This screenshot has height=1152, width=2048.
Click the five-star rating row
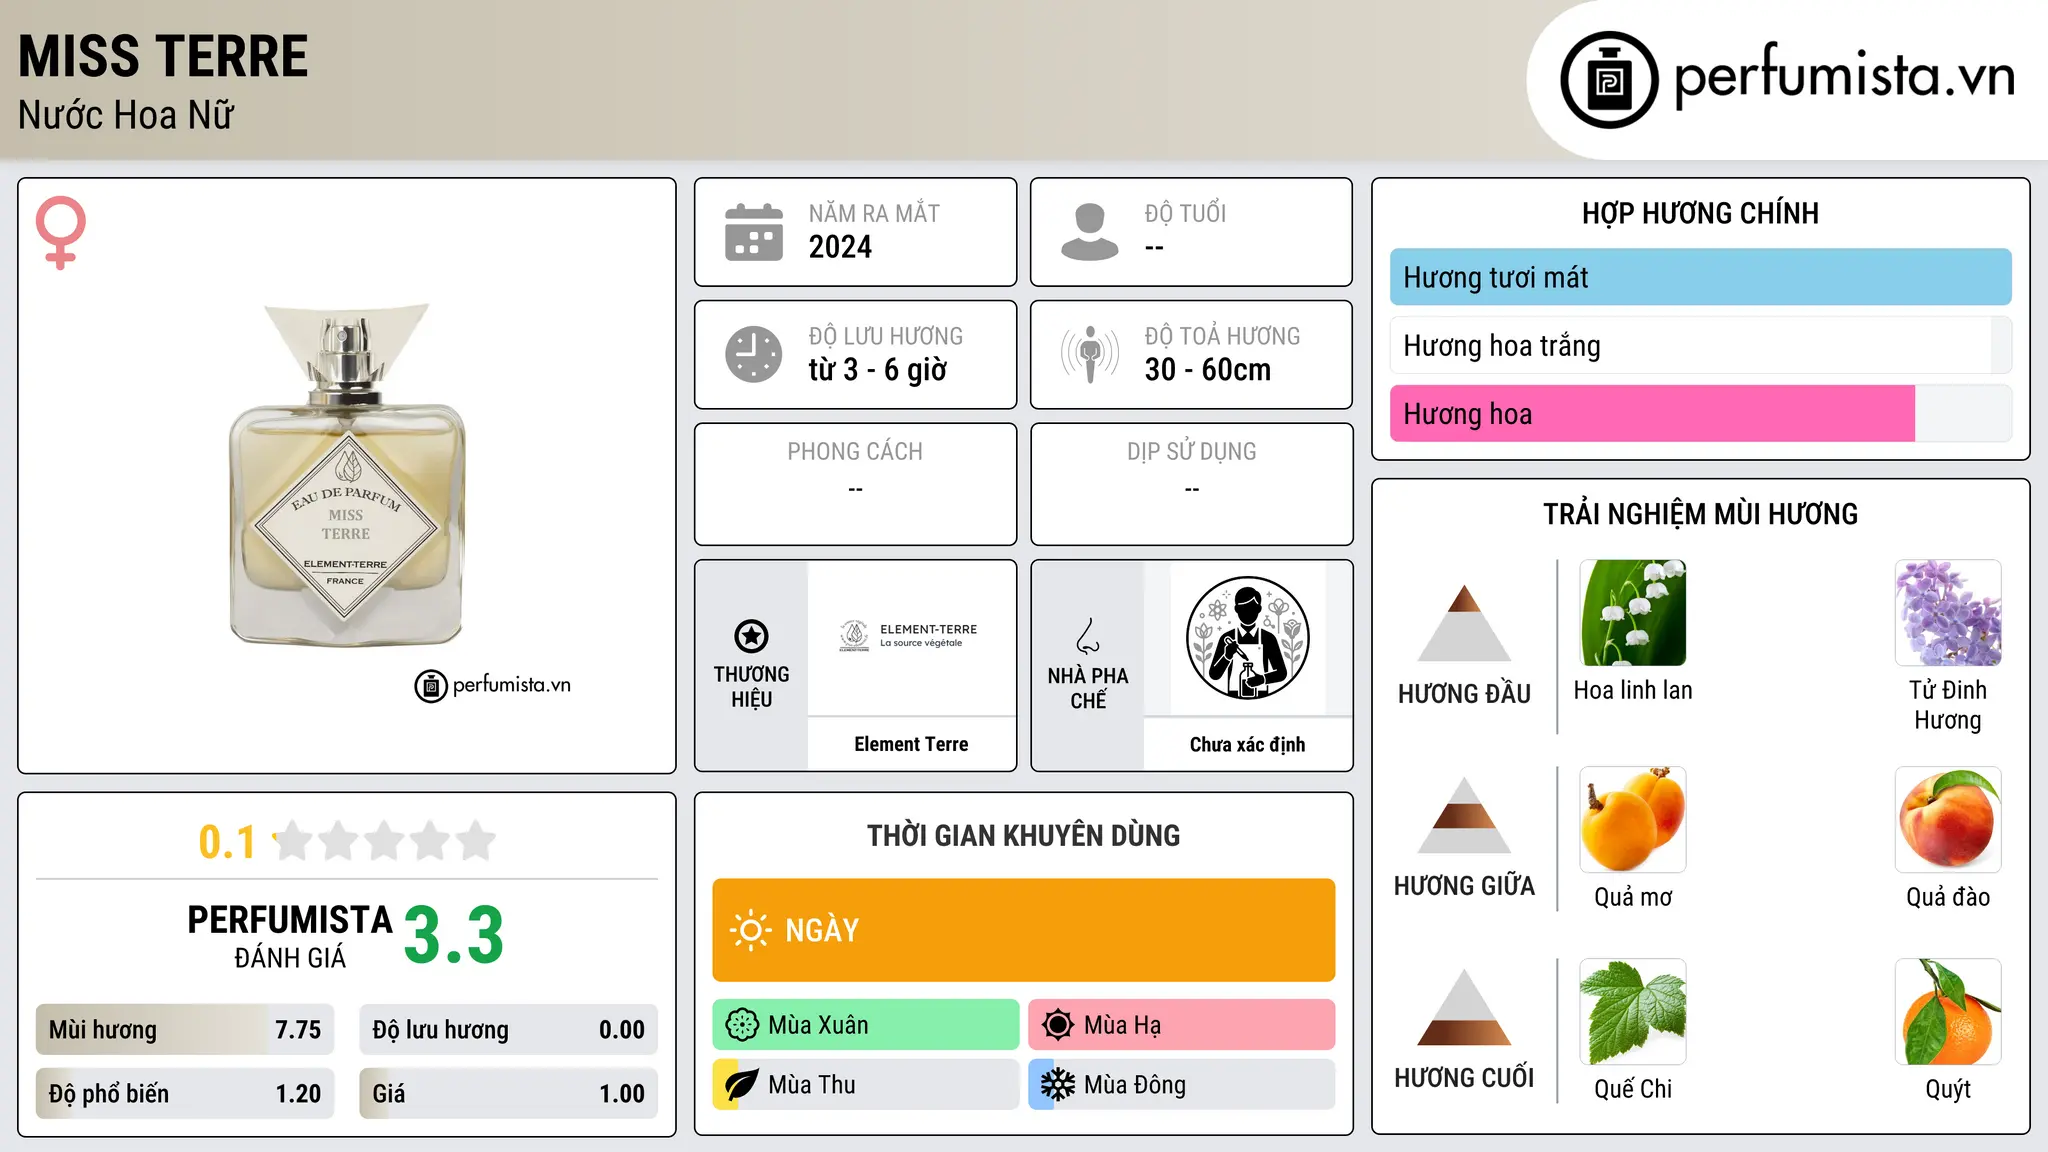click(x=384, y=841)
